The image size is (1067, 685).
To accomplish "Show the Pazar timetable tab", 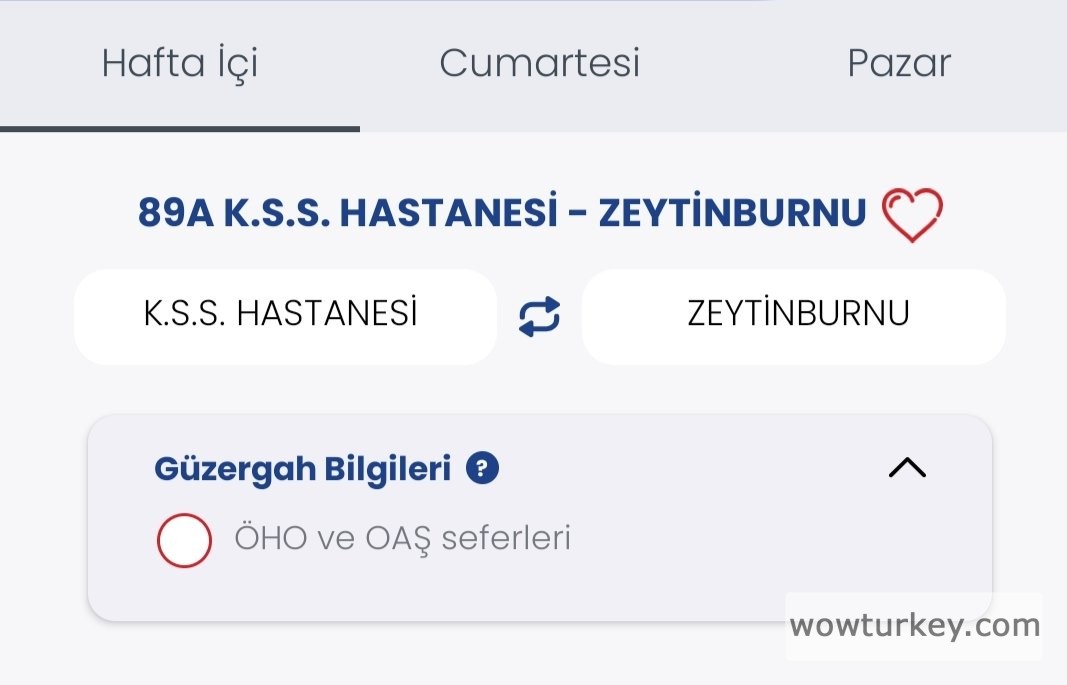I will pos(898,64).
